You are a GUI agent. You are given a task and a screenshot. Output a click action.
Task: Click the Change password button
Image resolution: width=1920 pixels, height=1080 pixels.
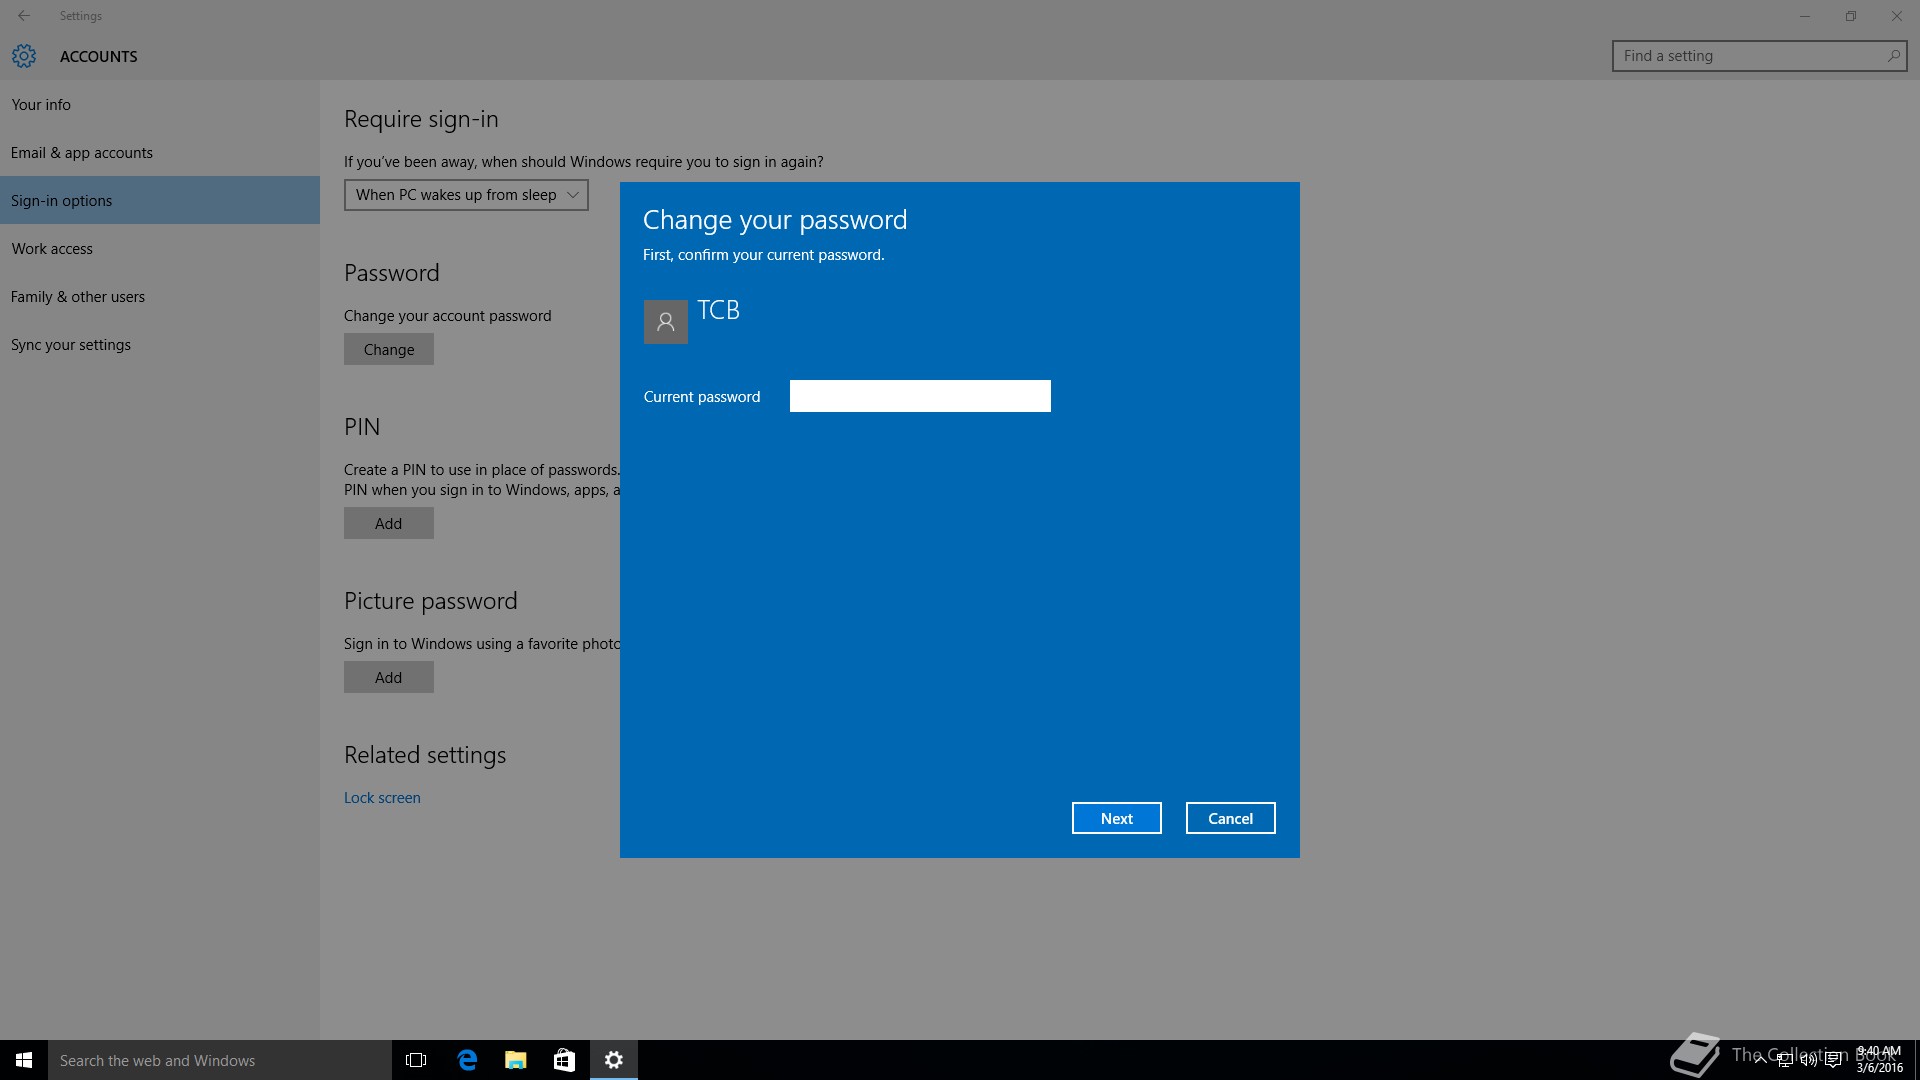[389, 349]
